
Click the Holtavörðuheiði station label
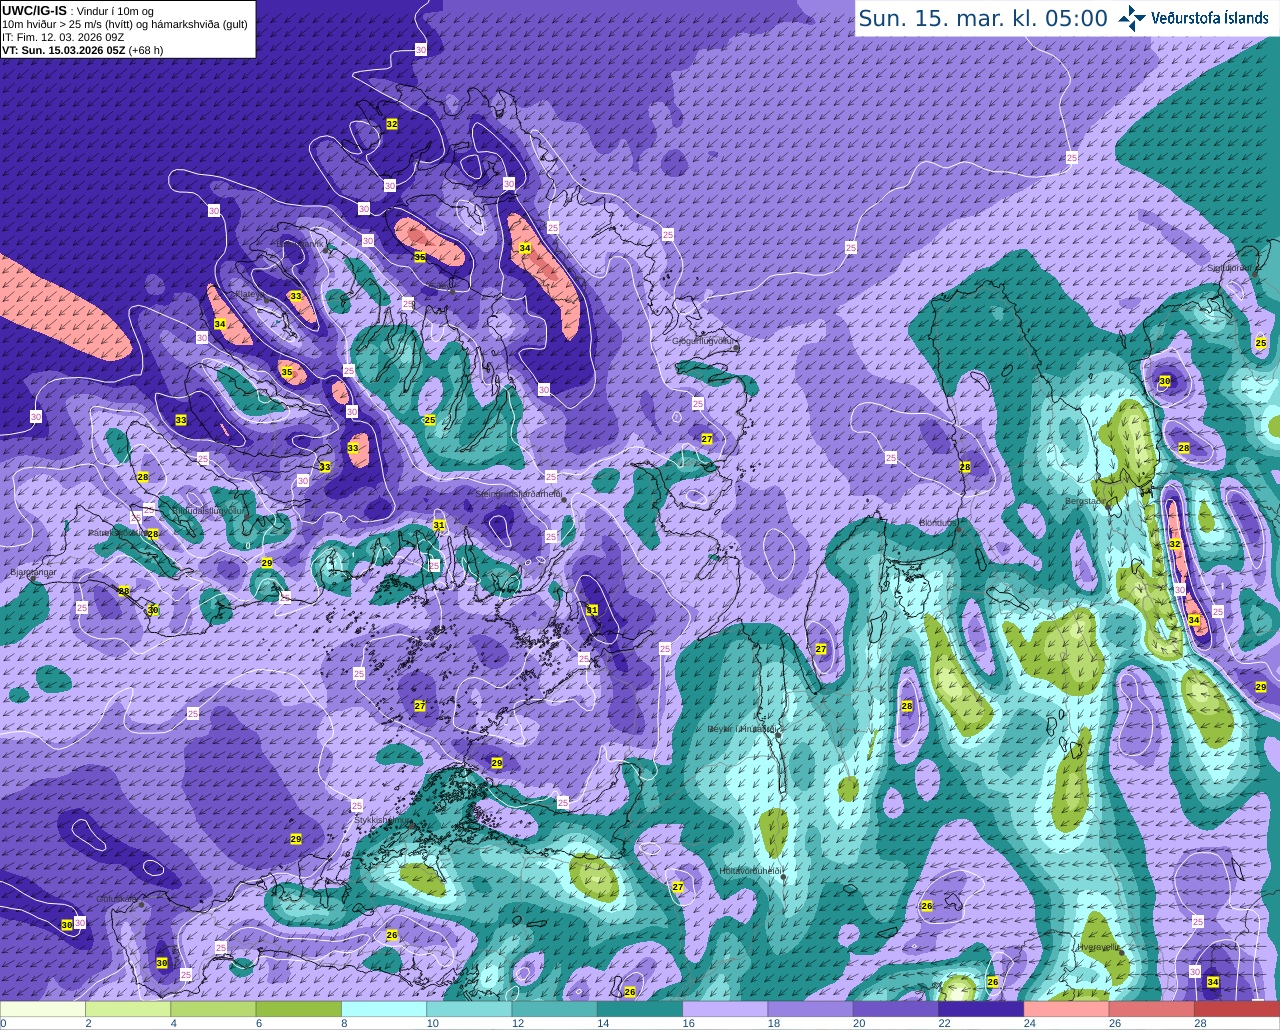click(x=751, y=871)
